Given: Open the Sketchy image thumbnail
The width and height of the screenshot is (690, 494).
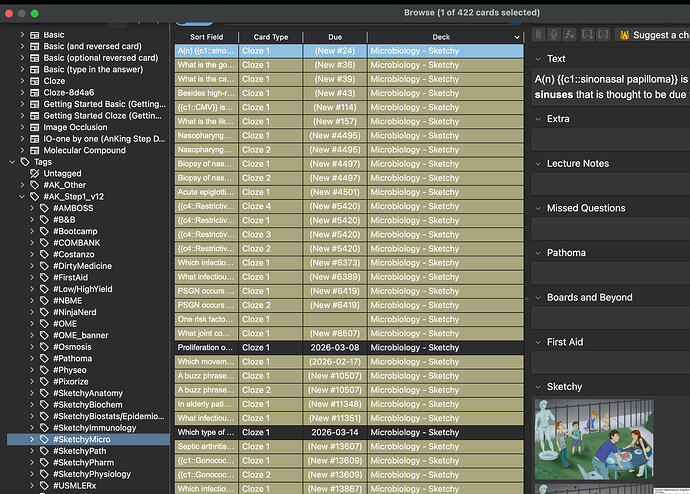Looking at the screenshot, I should click(594, 440).
